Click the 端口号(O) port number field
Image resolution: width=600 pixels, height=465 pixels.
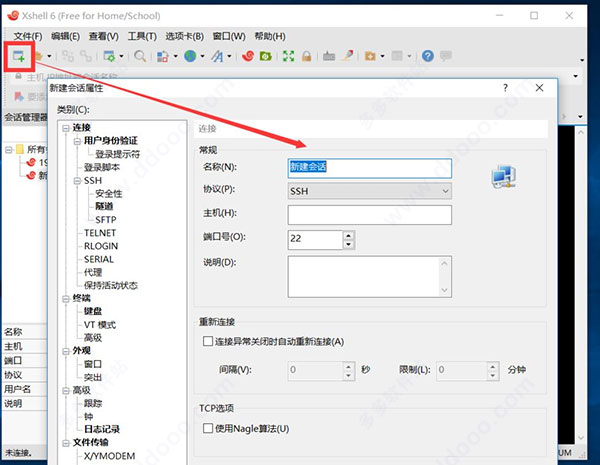(x=315, y=240)
